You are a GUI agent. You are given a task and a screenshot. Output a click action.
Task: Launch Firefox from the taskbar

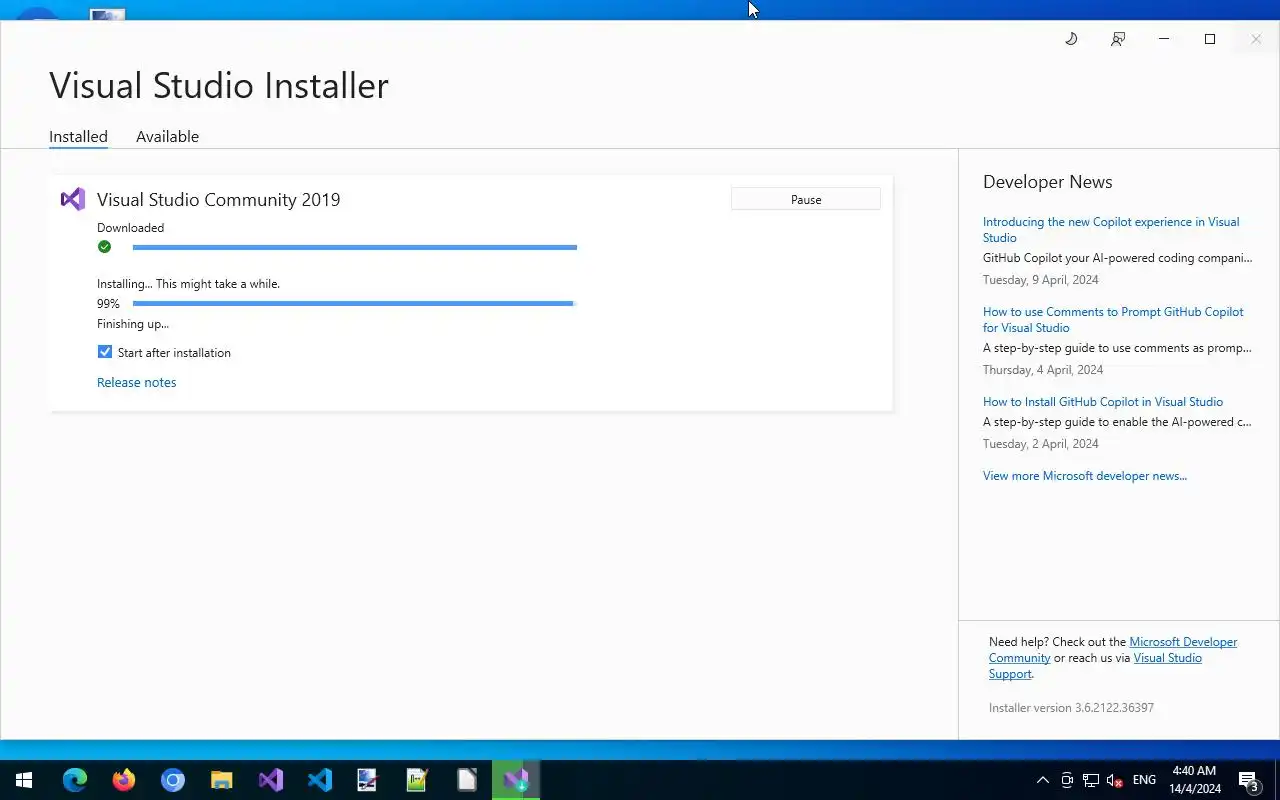pyautogui.click(x=124, y=780)
